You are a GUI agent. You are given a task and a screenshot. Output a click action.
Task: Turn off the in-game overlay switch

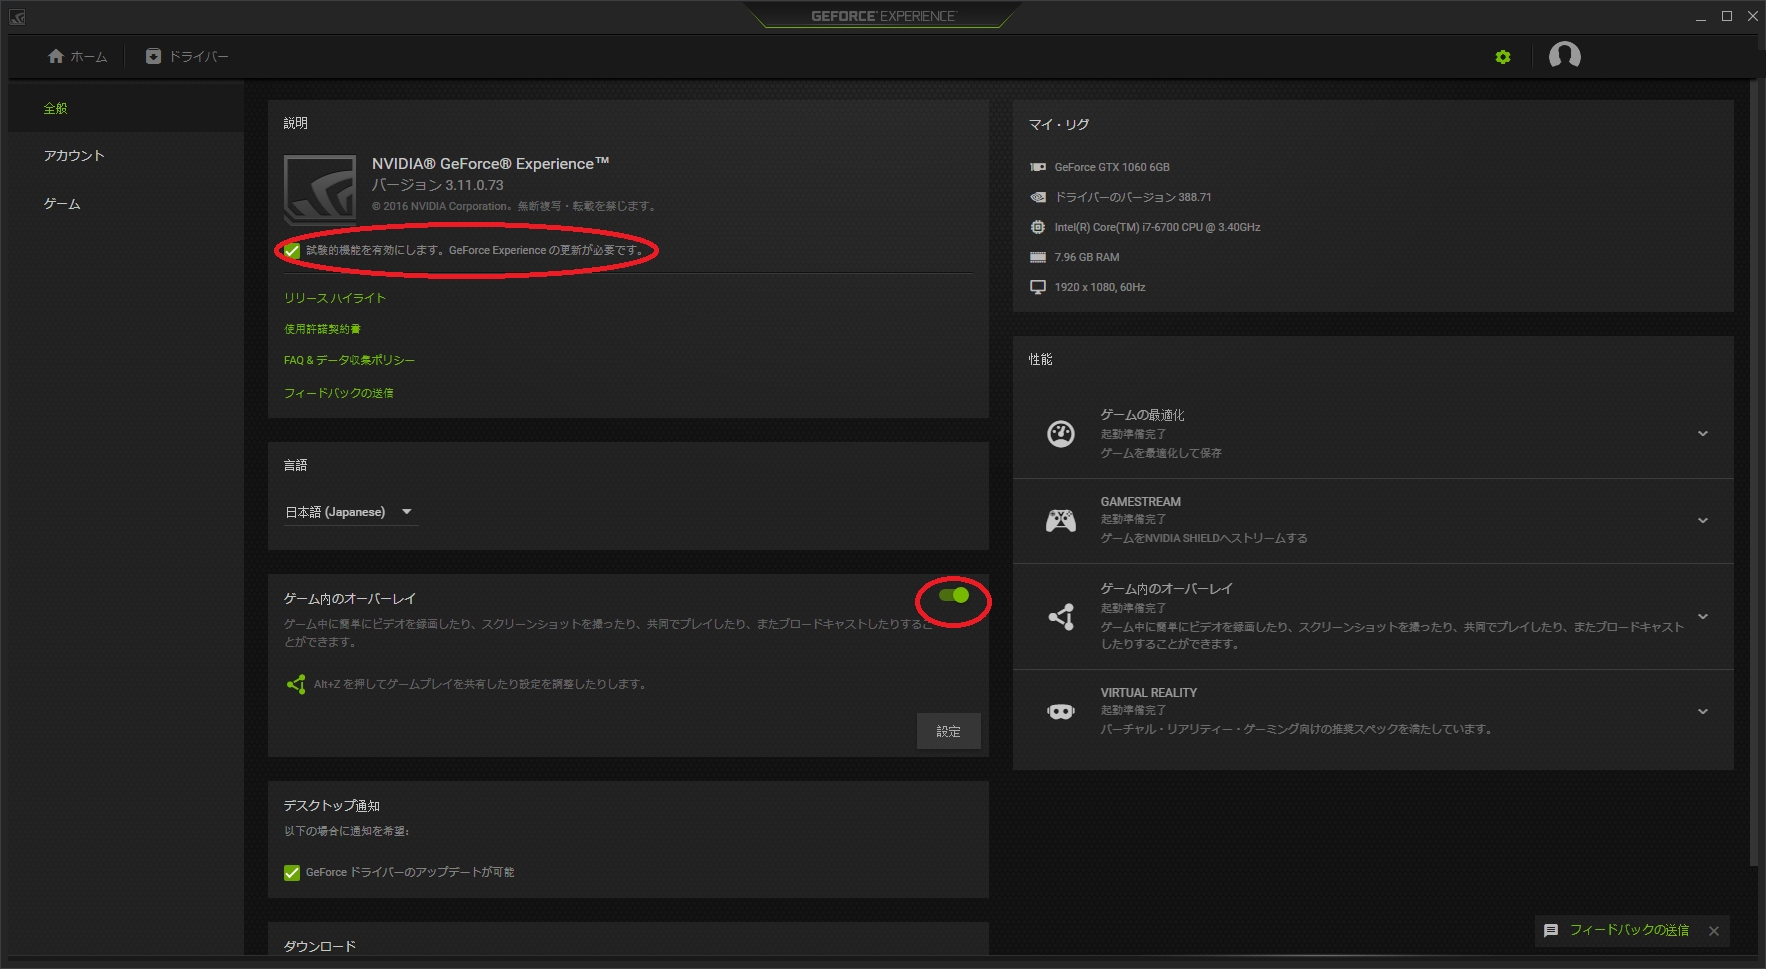954,595
